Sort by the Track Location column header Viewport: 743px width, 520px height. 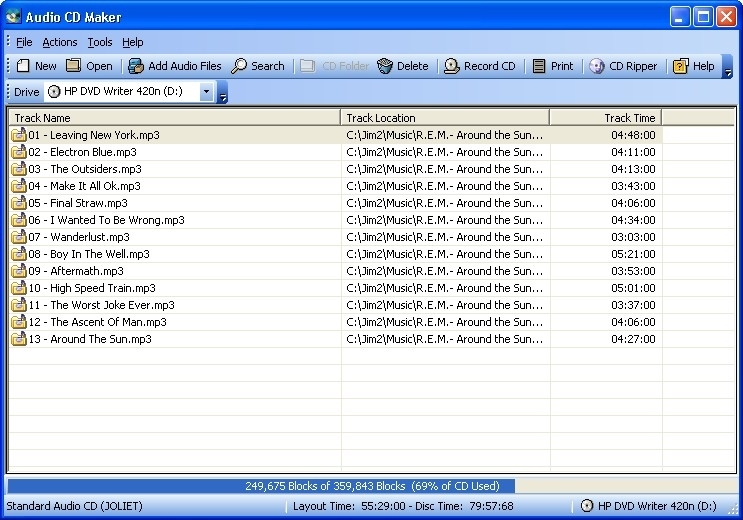click(x=445, y=118)
